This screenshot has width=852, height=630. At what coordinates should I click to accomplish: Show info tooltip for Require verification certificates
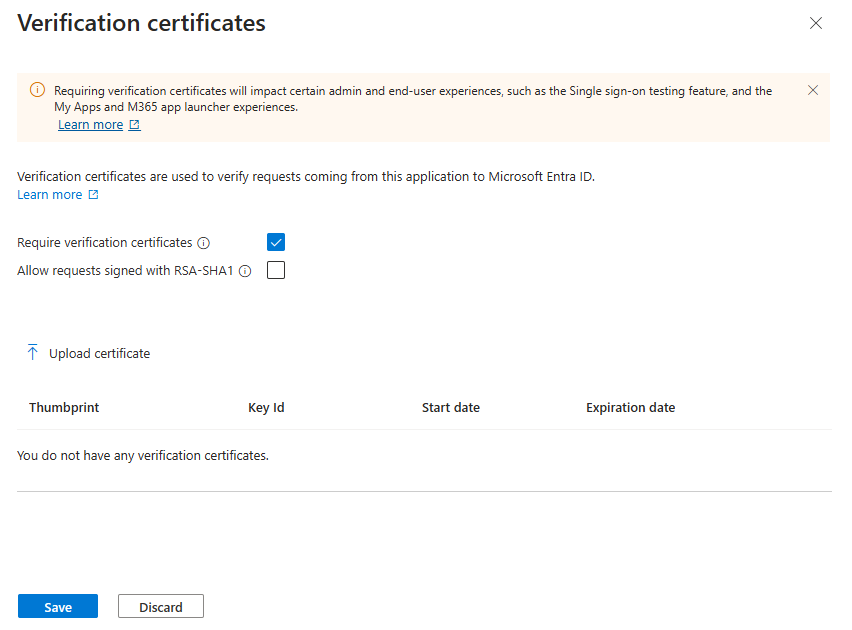pyautogui.click(x=204, y=243)
